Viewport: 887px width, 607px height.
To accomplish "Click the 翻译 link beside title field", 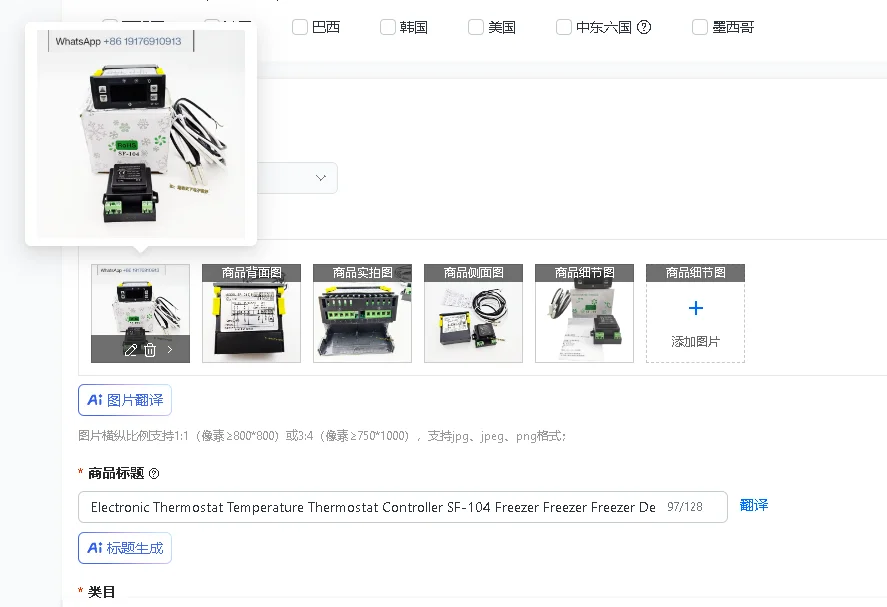I will [x=754, y=505].
